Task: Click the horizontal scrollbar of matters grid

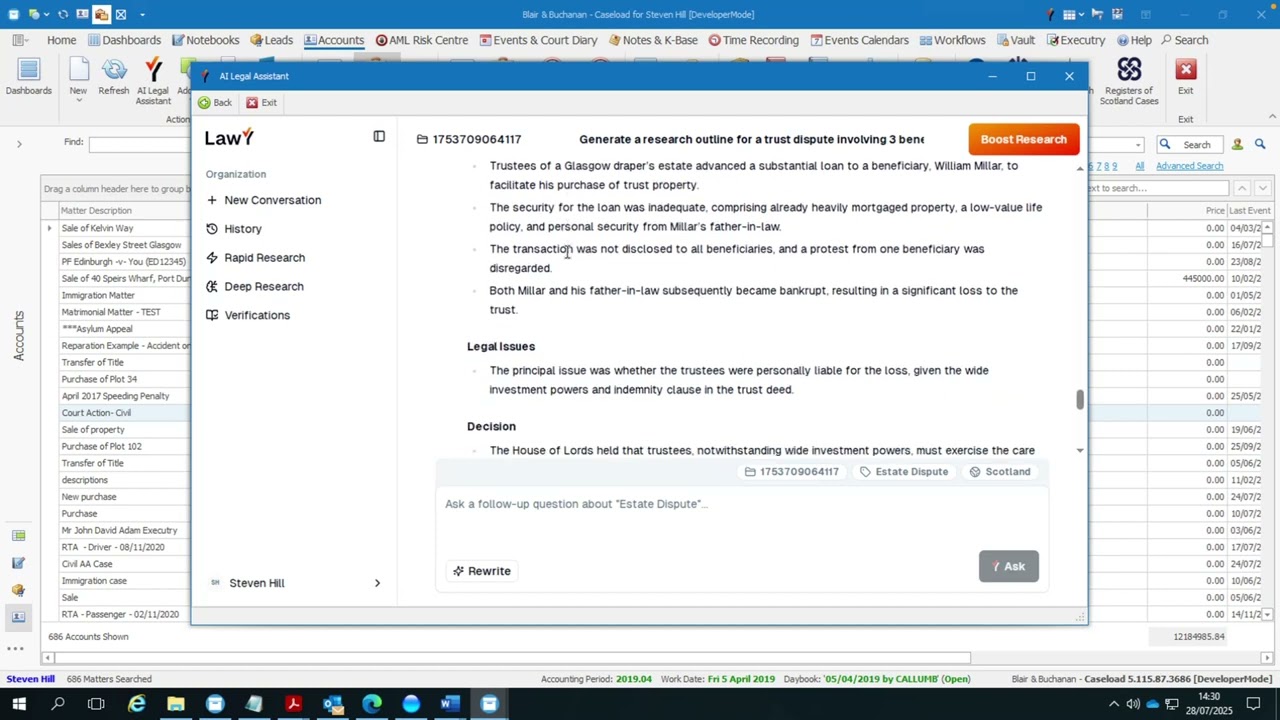Action: pyautogui.click(x=510, y=658)
